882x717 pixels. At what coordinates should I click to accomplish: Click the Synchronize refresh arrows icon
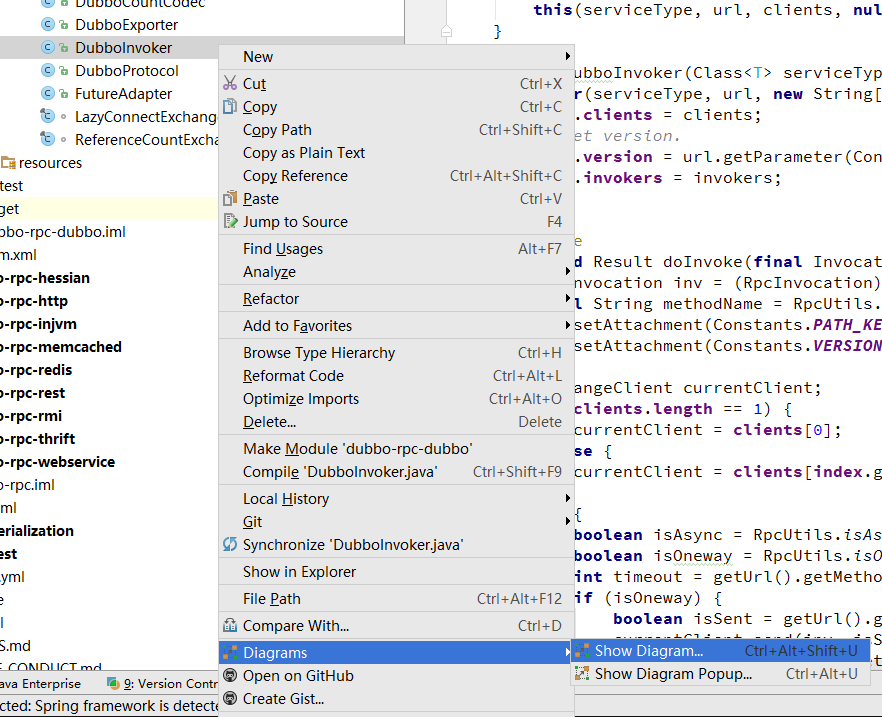(230, 544)
